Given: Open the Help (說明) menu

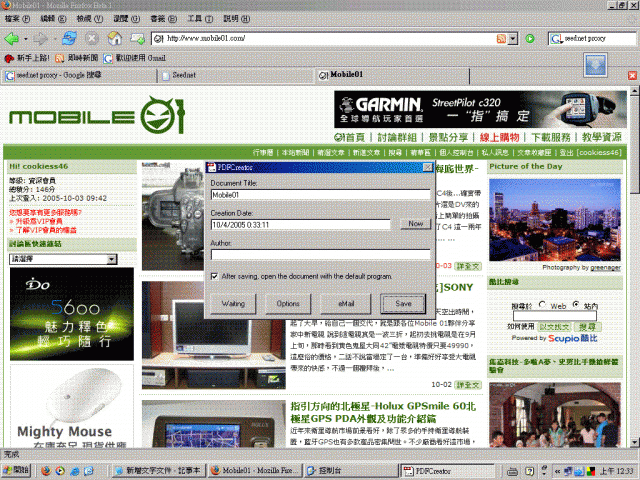Looking at the screenshot, I should coord(236,19).
